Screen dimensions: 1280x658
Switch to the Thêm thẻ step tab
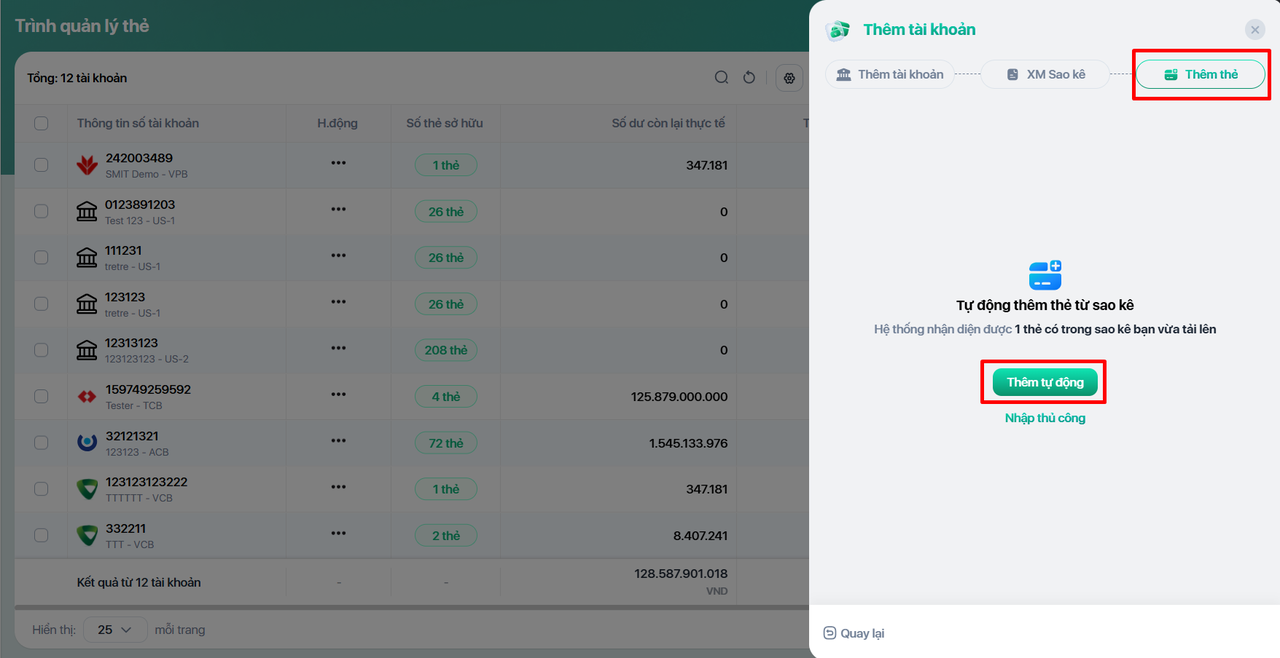tap(1200, 74)
